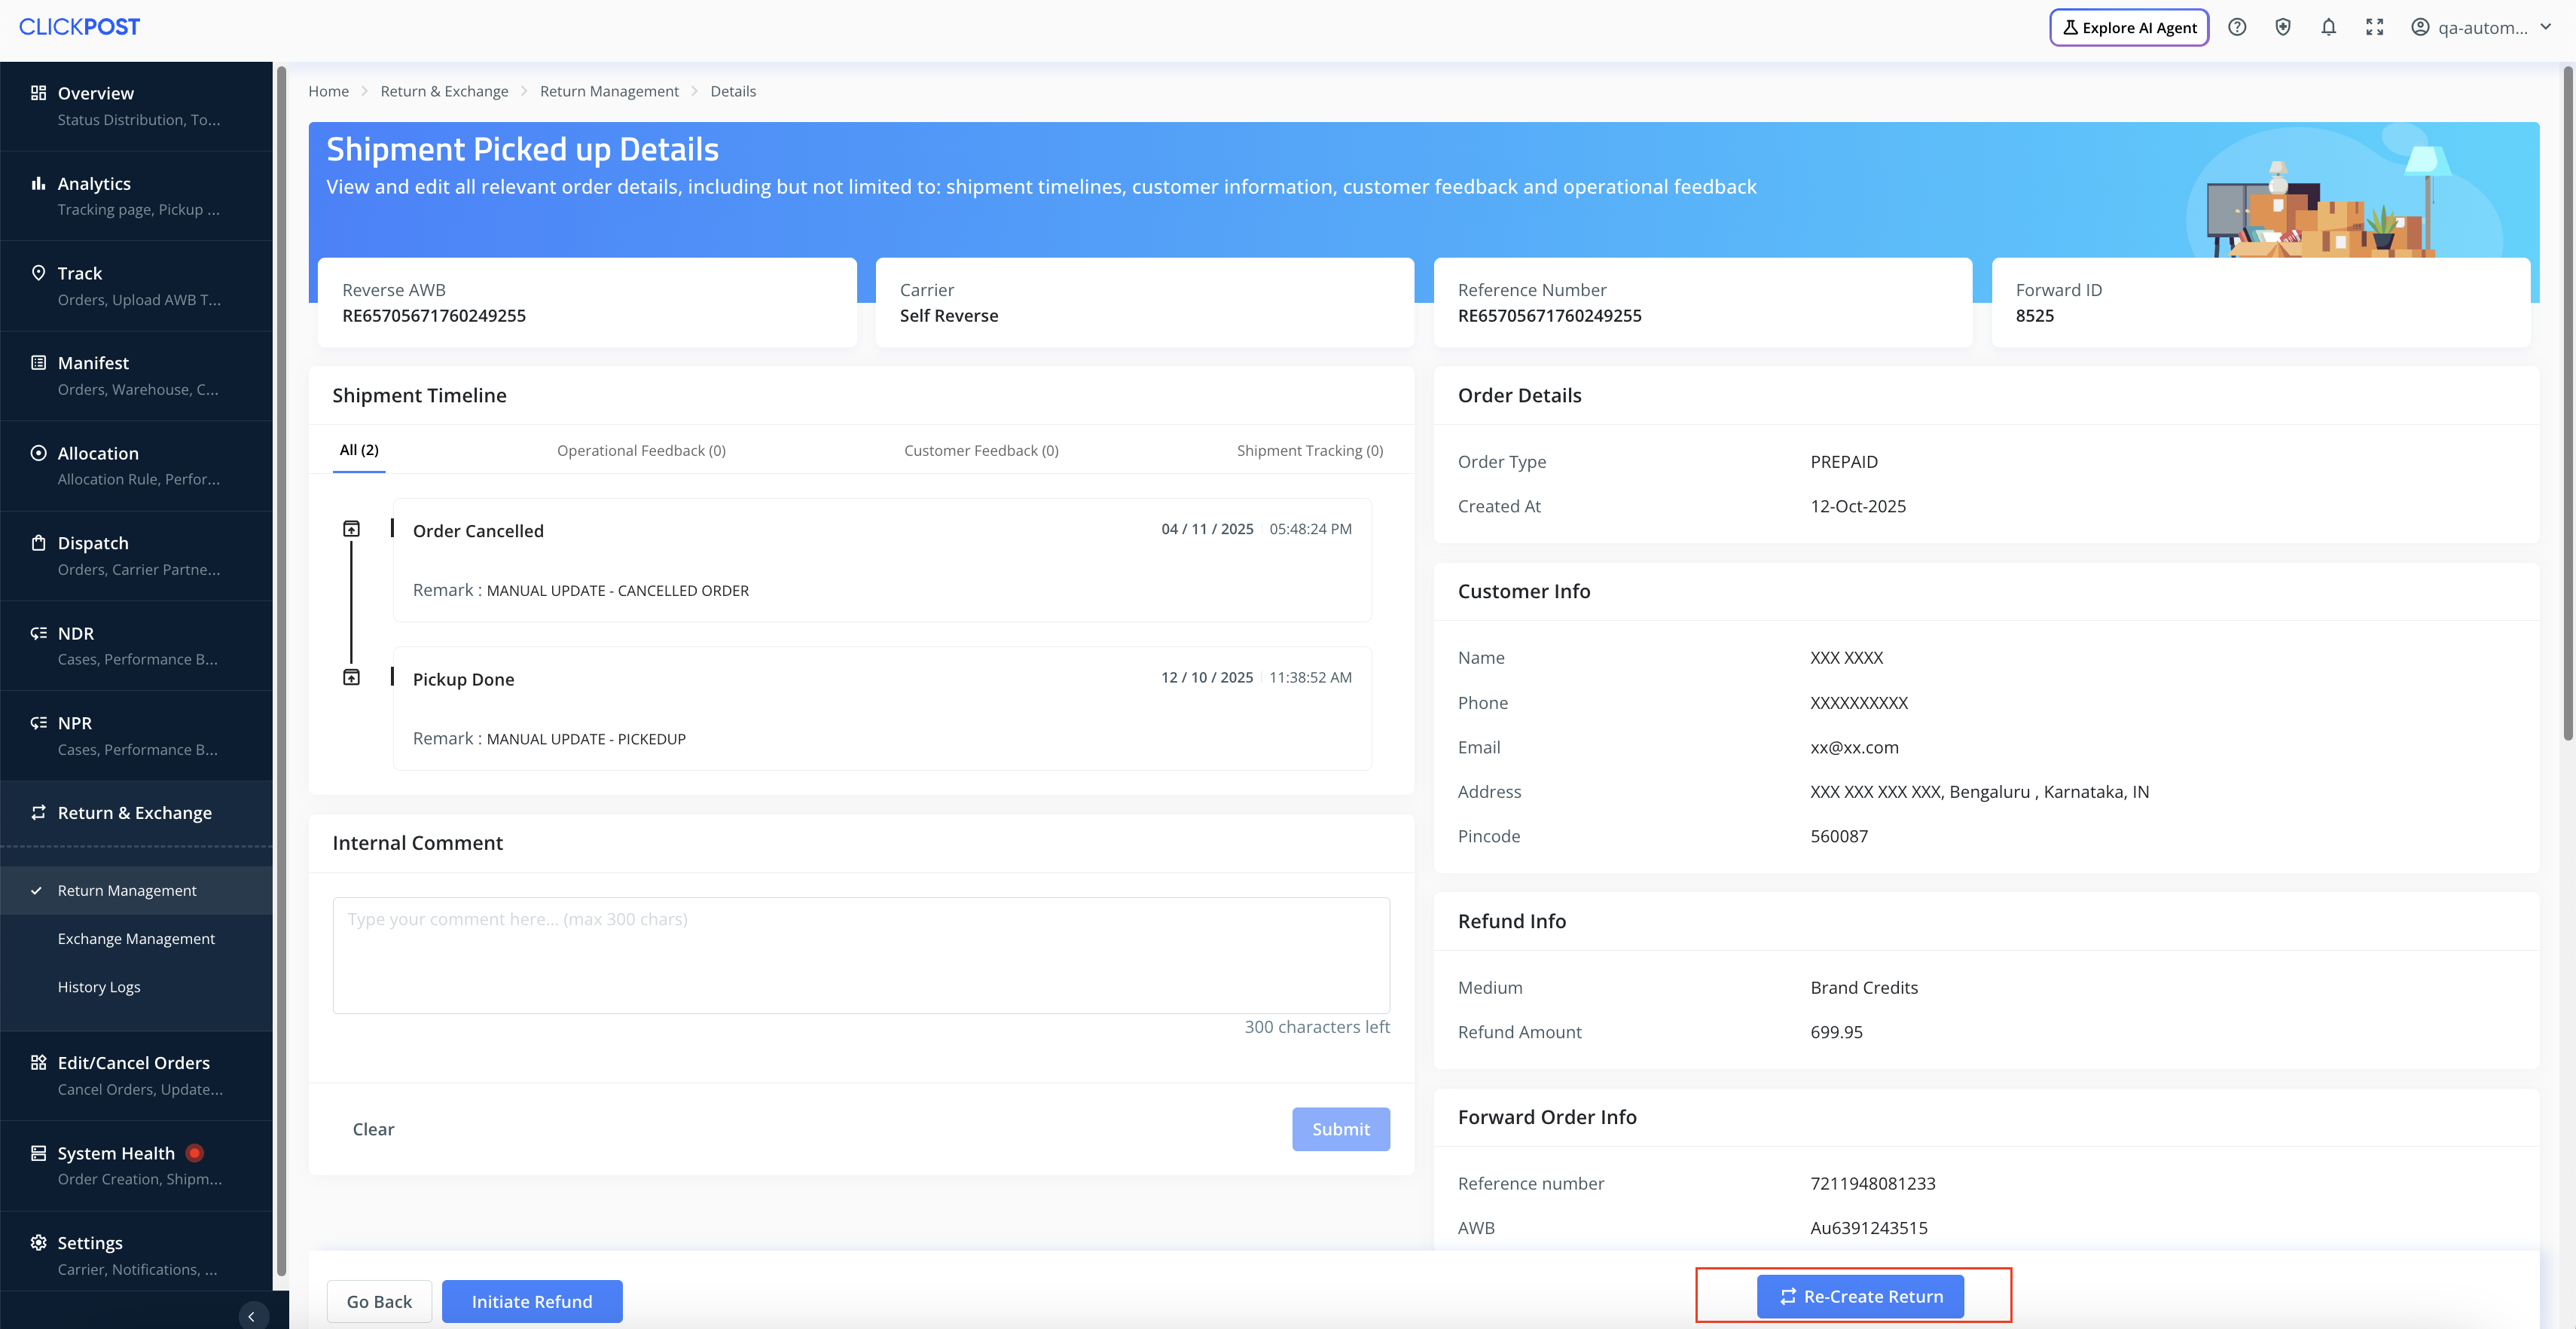This screenshot has height=1329, width=2576.
Task: Click the Overview sidebar icon
Action: coord(38,93)
